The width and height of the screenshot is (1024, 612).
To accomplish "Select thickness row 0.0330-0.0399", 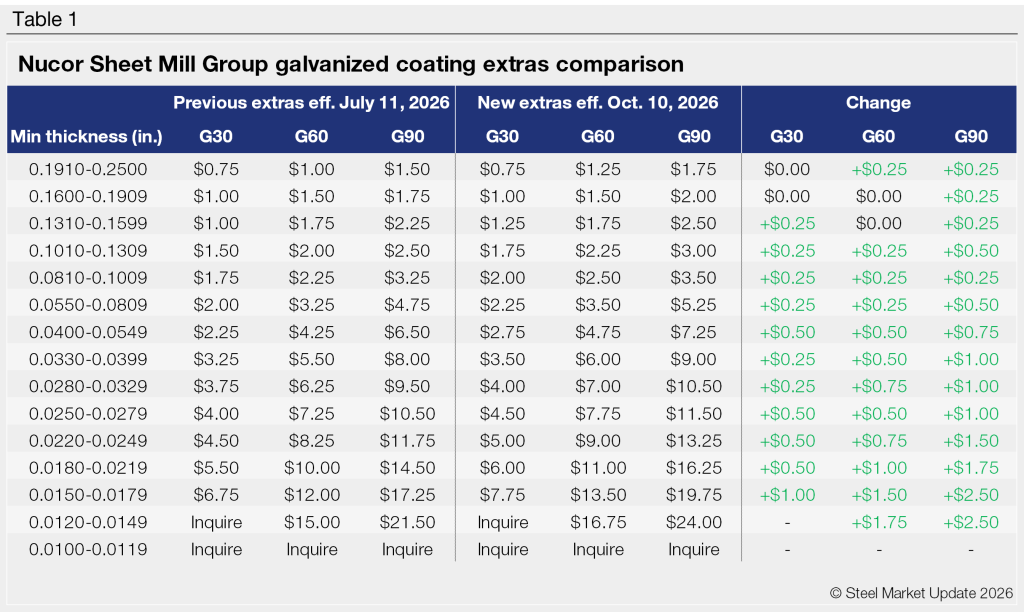I will click(x=512, y=359).
